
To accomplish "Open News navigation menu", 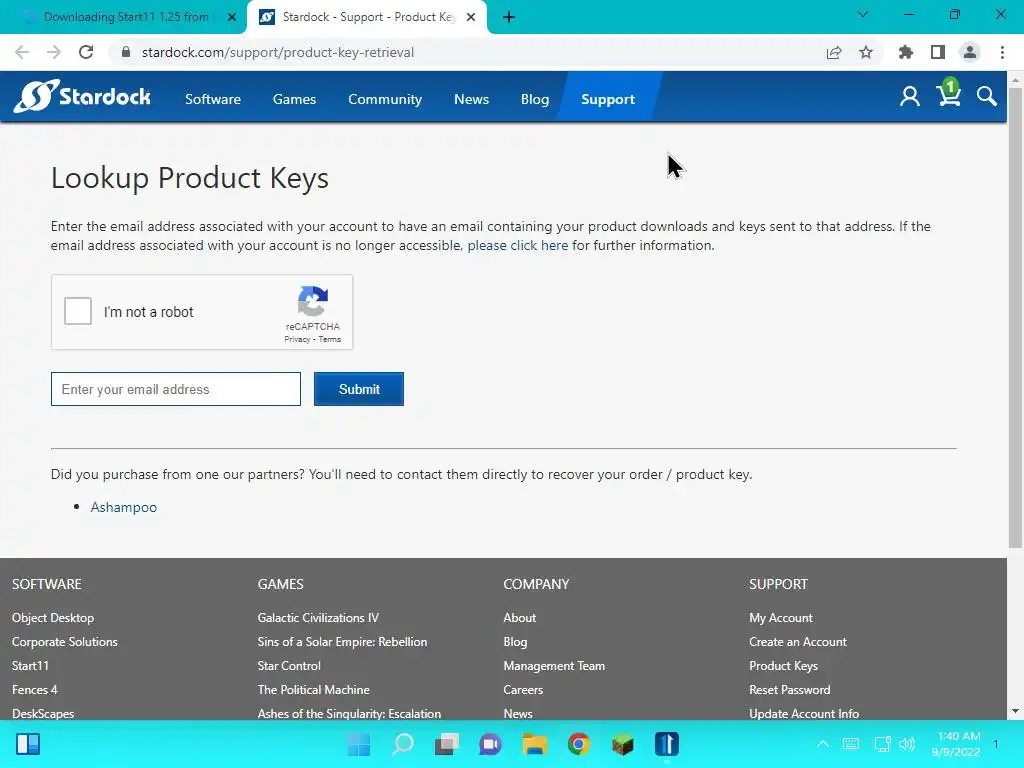I will 472,99.
